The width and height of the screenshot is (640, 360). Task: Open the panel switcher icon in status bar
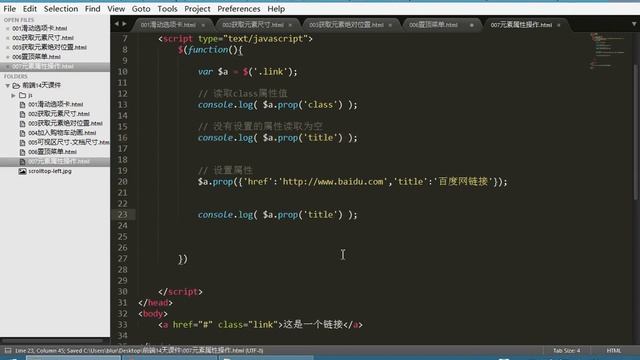(x=8, y=350)
